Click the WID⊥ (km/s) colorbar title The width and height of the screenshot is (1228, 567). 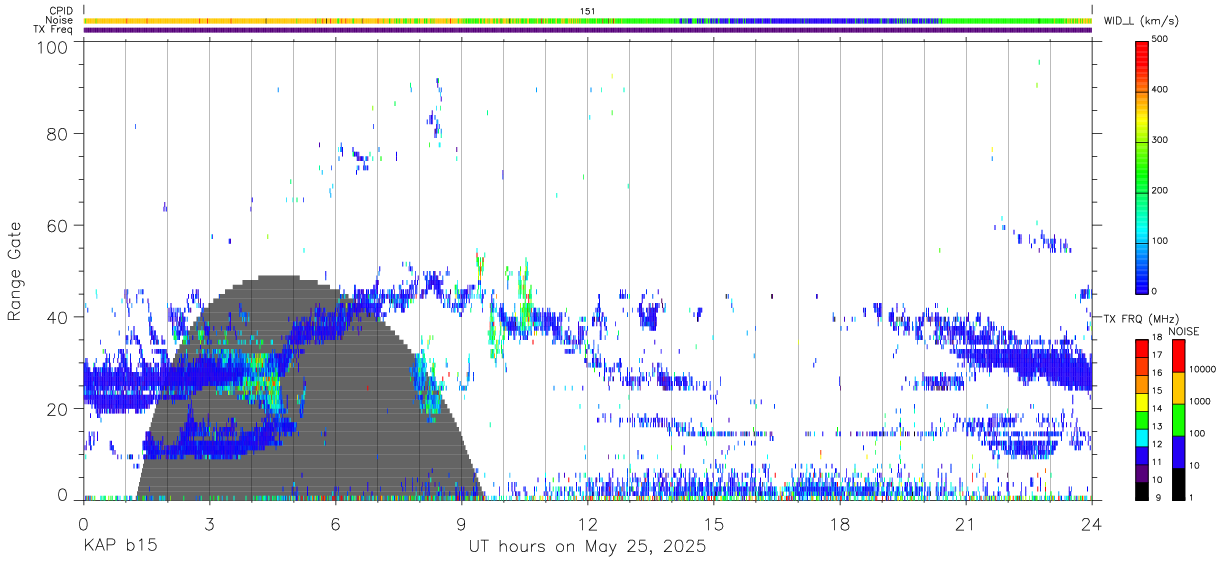tap(1140, 20)
